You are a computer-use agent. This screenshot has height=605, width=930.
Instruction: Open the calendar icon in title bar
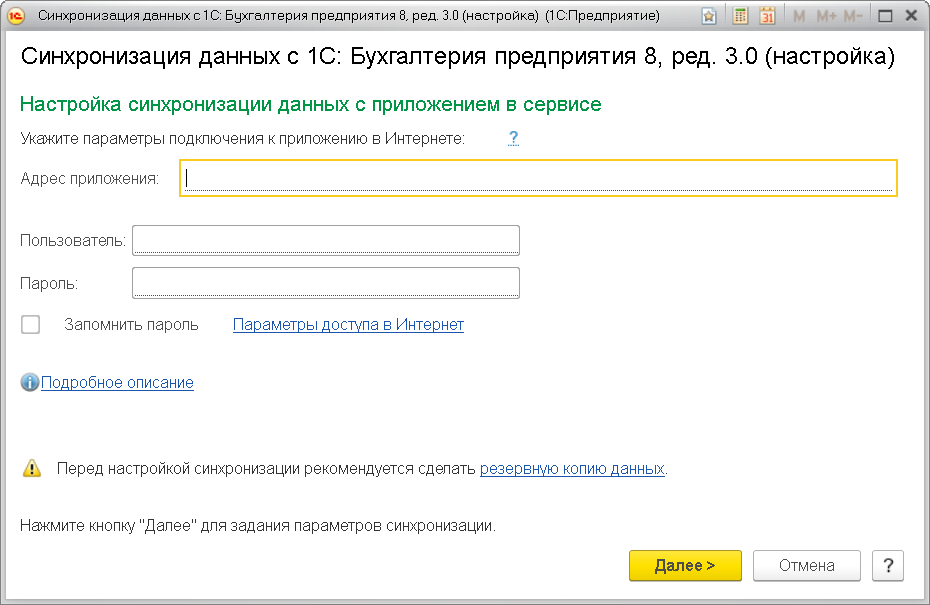767,16
